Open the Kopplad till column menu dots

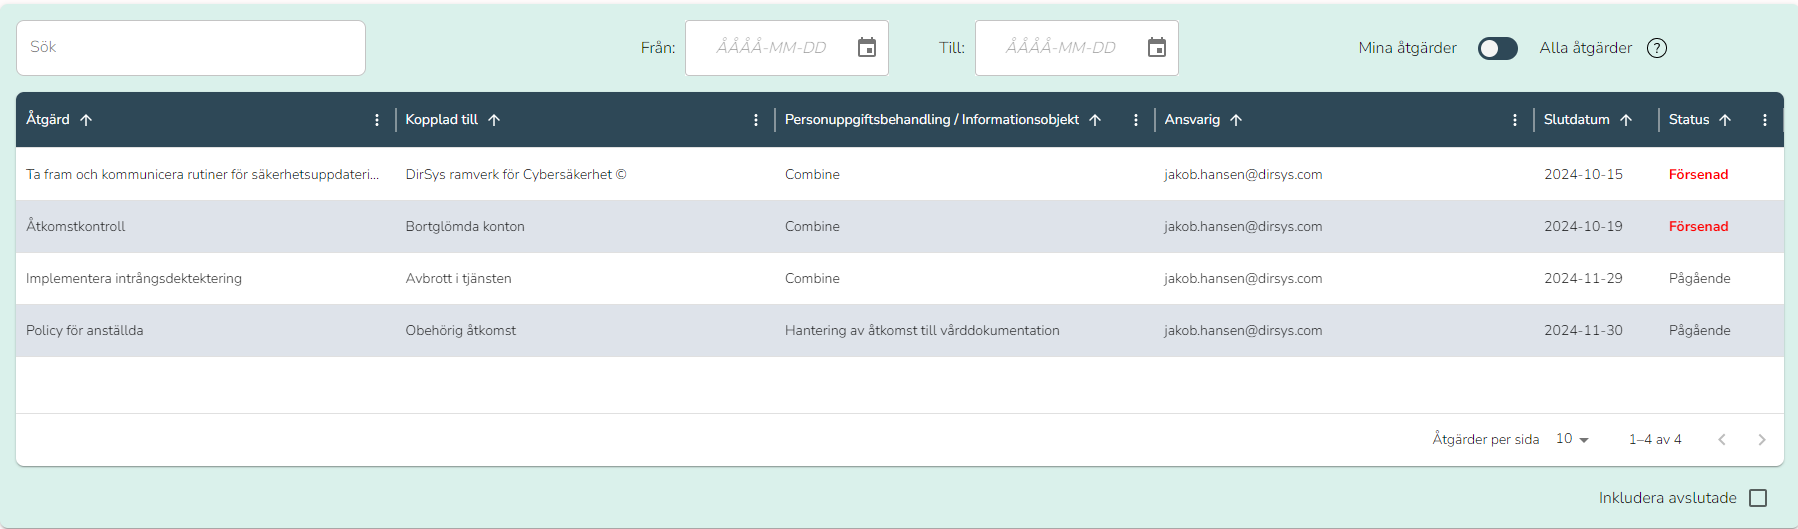pyautogui.click(x=756, y=120)
